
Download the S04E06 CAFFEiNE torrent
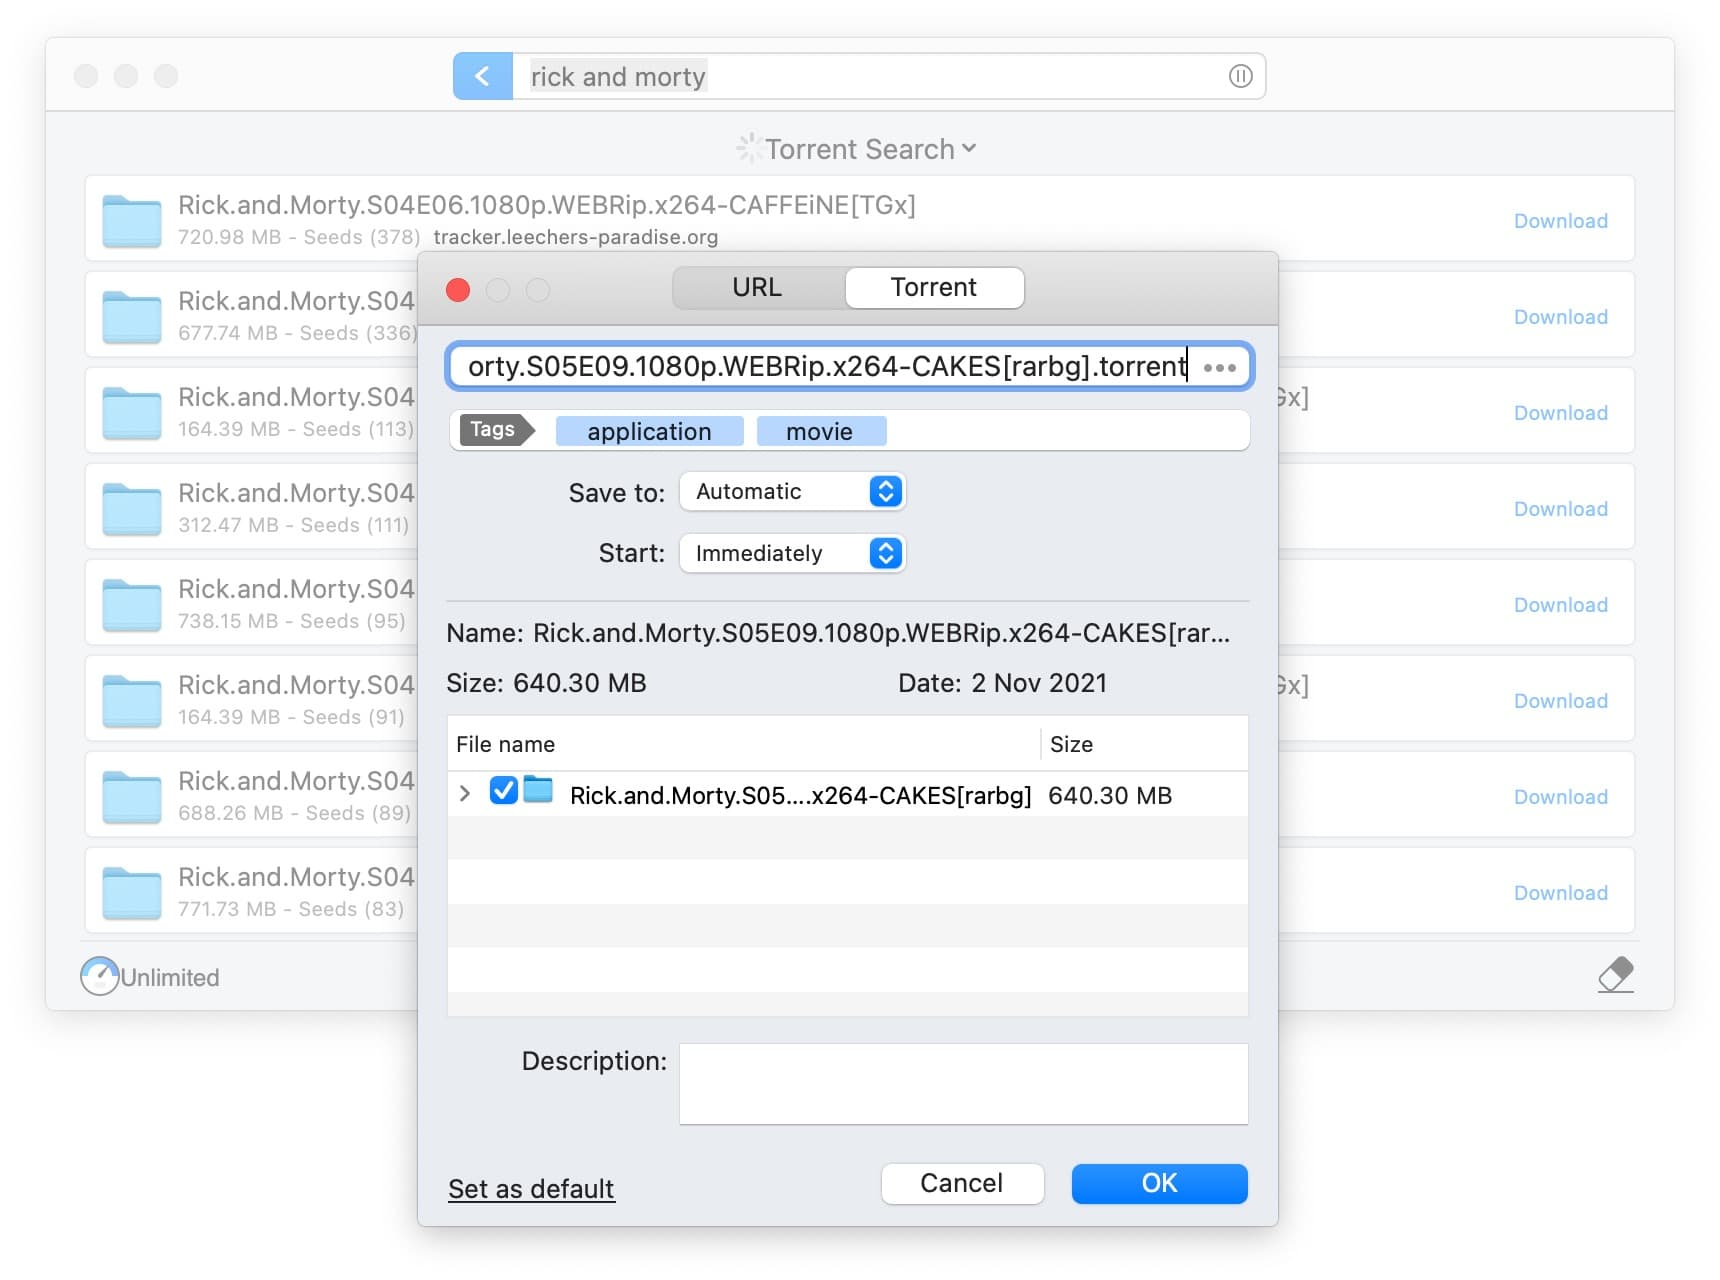[x=1560, y=221]
